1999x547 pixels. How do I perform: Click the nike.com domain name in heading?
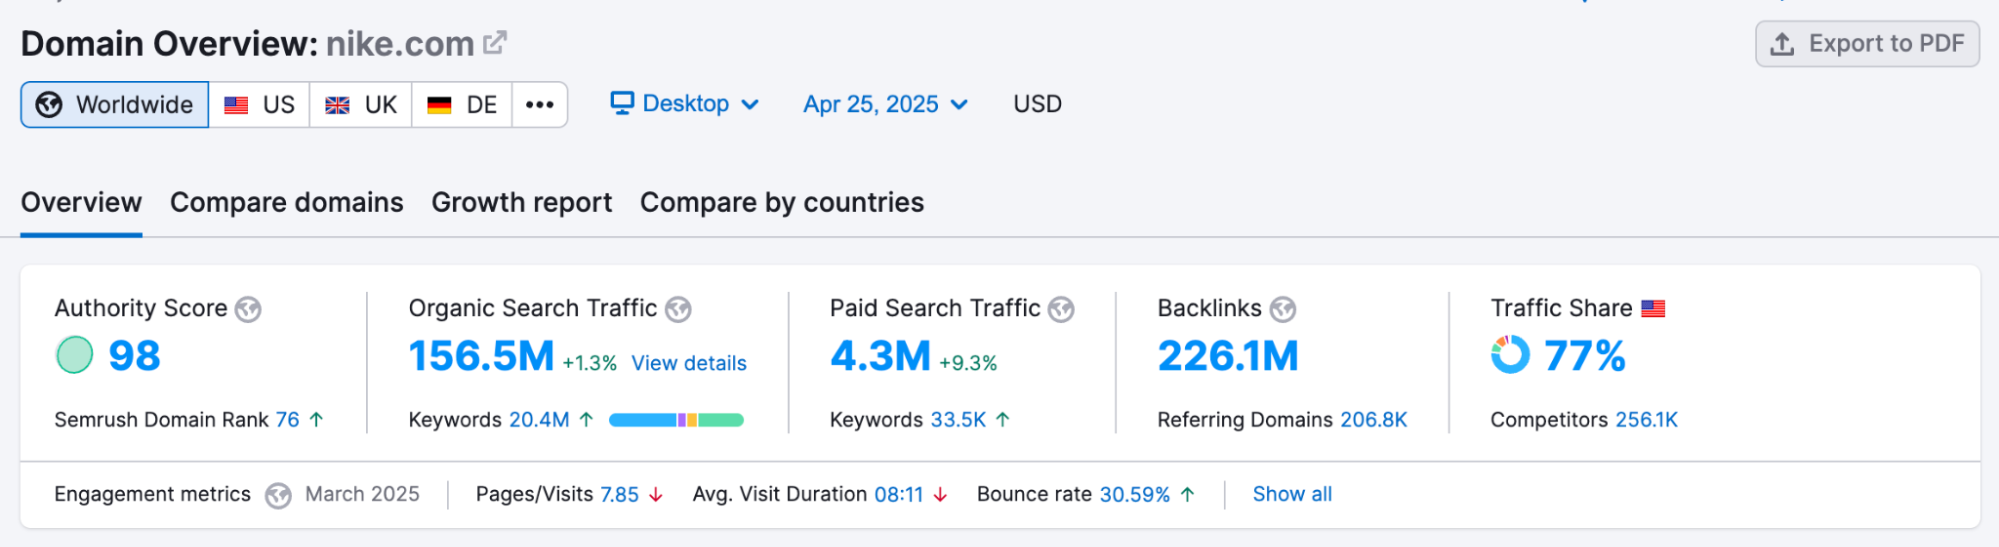pyautogui.click(x=400, y=44)
